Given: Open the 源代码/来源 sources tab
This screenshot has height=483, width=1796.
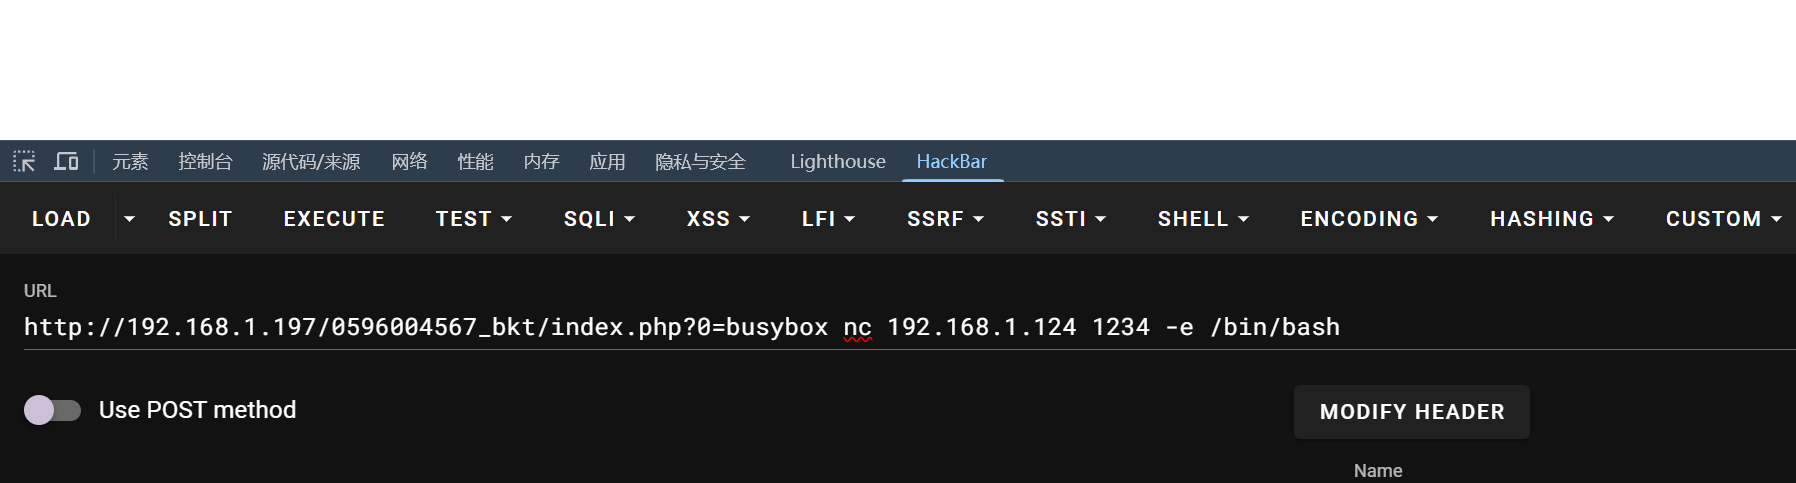Looking at the screenshot, I should [311, 161].
